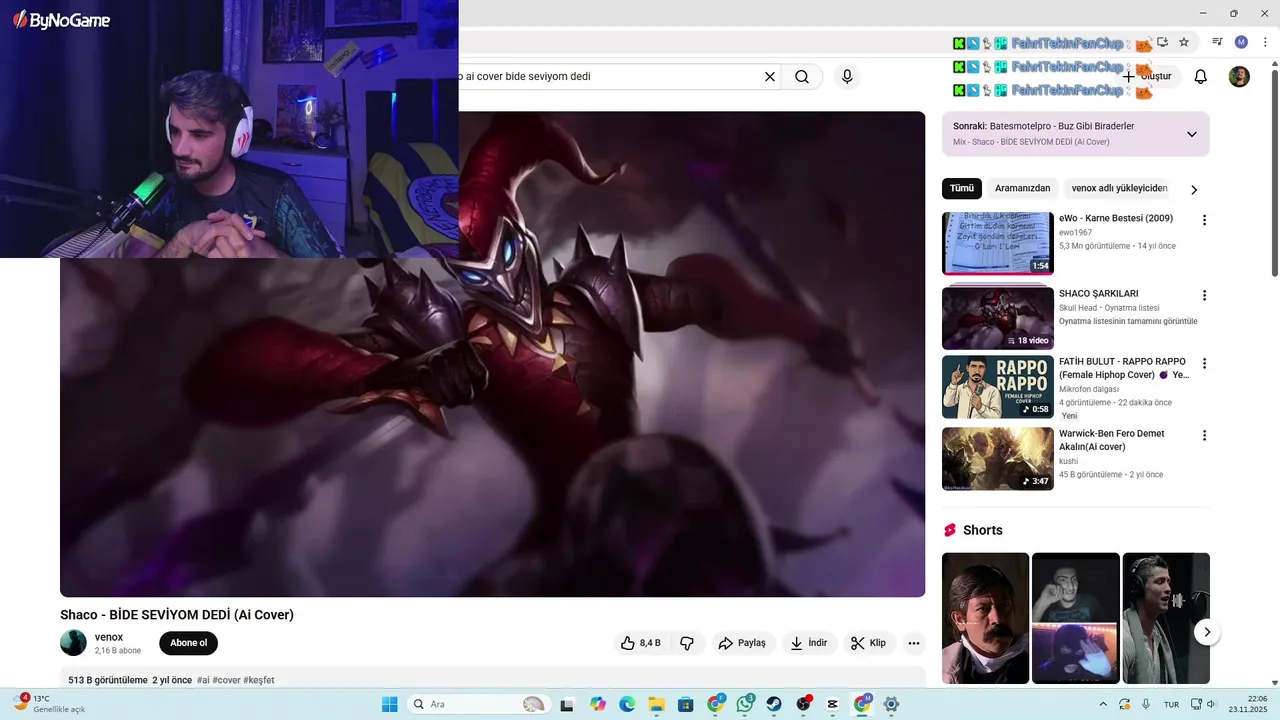1280x720 pixels.
Task: Click the Windows taskbar Ara search box
Action: click(478, 704)
